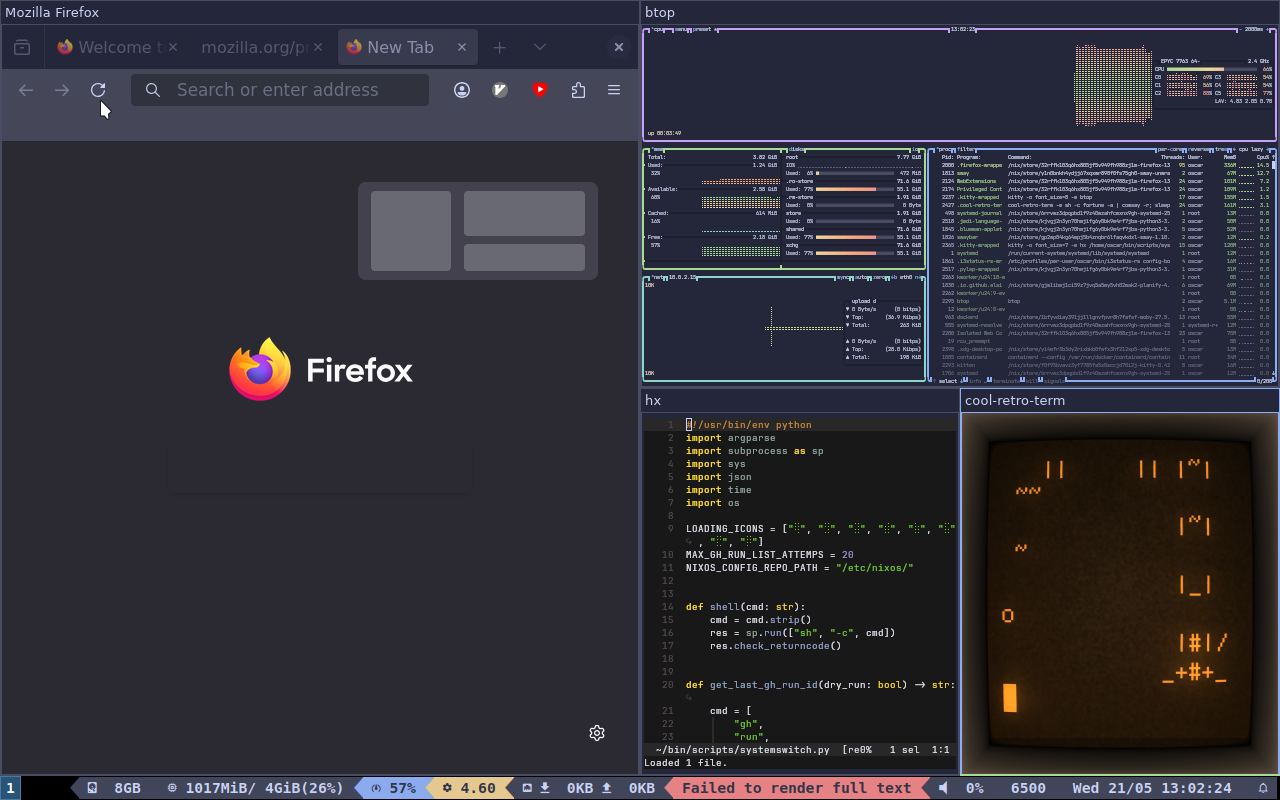The width and height of the screenshot is (1280, 800).
Task: Click the 8GB disk reading
Action: pos(127,788)
